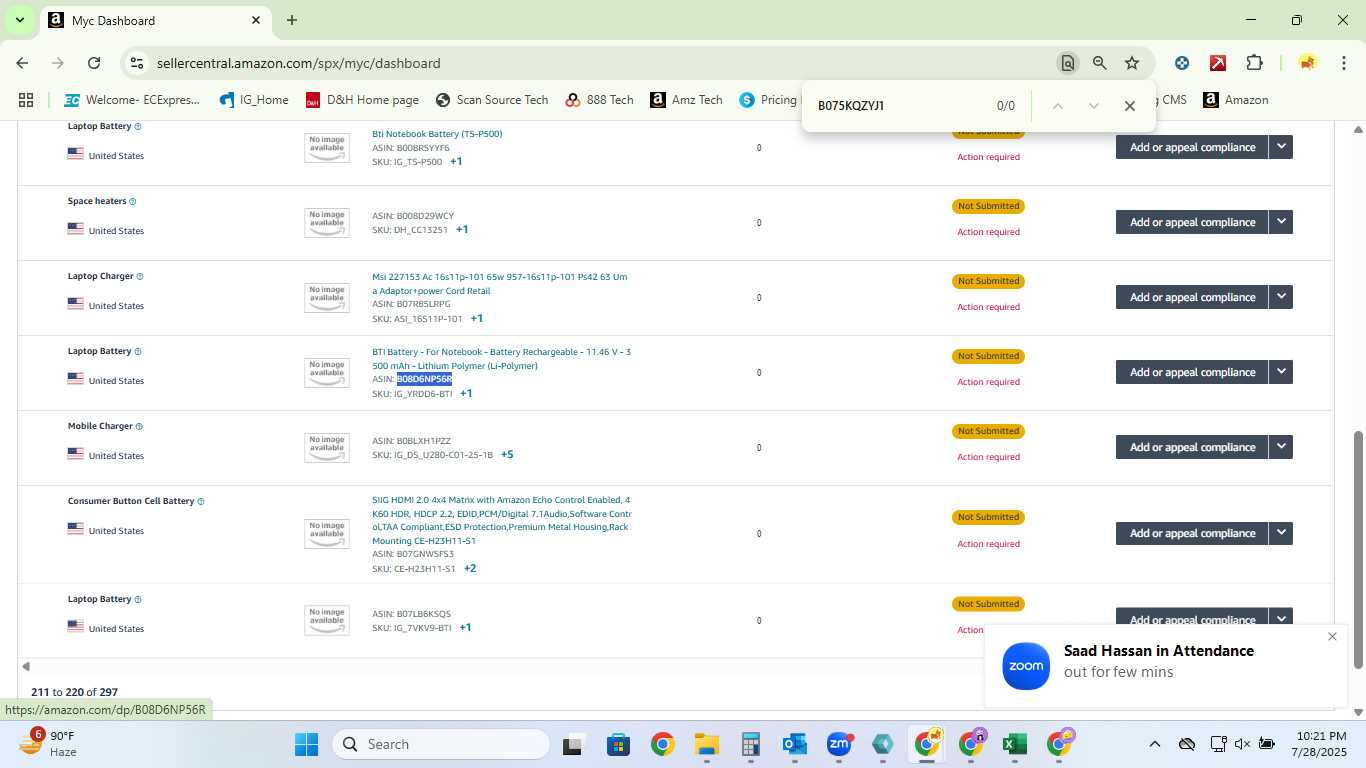
Task: Reload the Seller Central page
Action: pos(94,63)
